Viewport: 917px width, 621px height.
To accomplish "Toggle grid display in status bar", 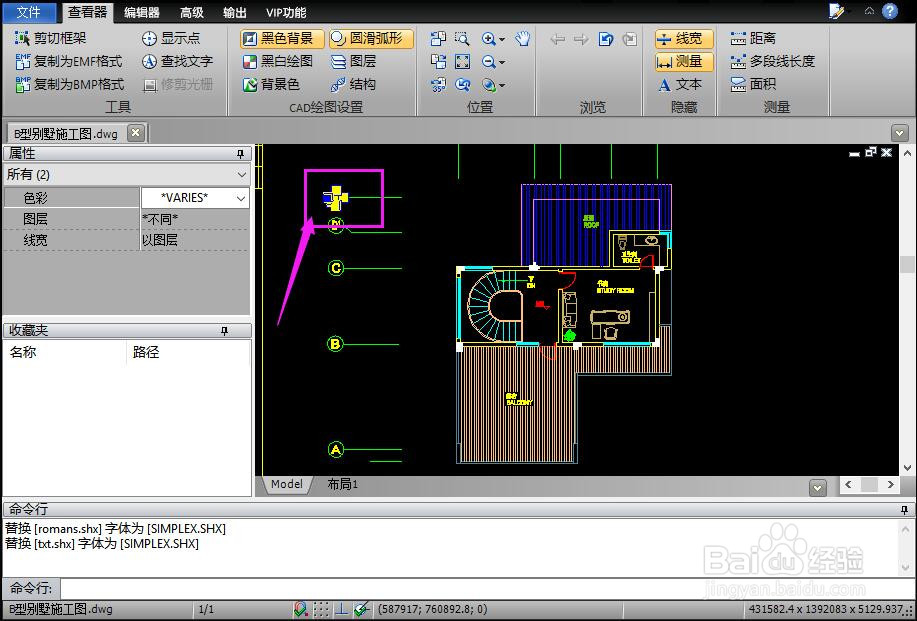I will [321, 609].
